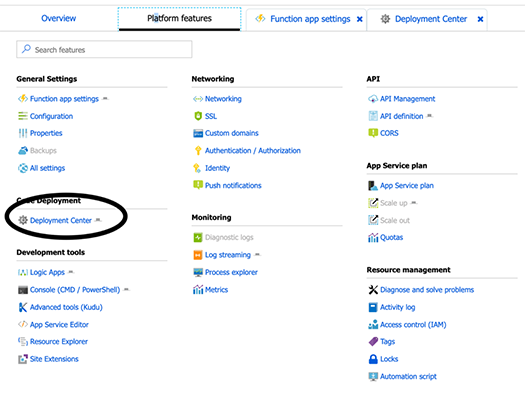
Task: Close the Deployment Center tab
Action: [480, 19]
